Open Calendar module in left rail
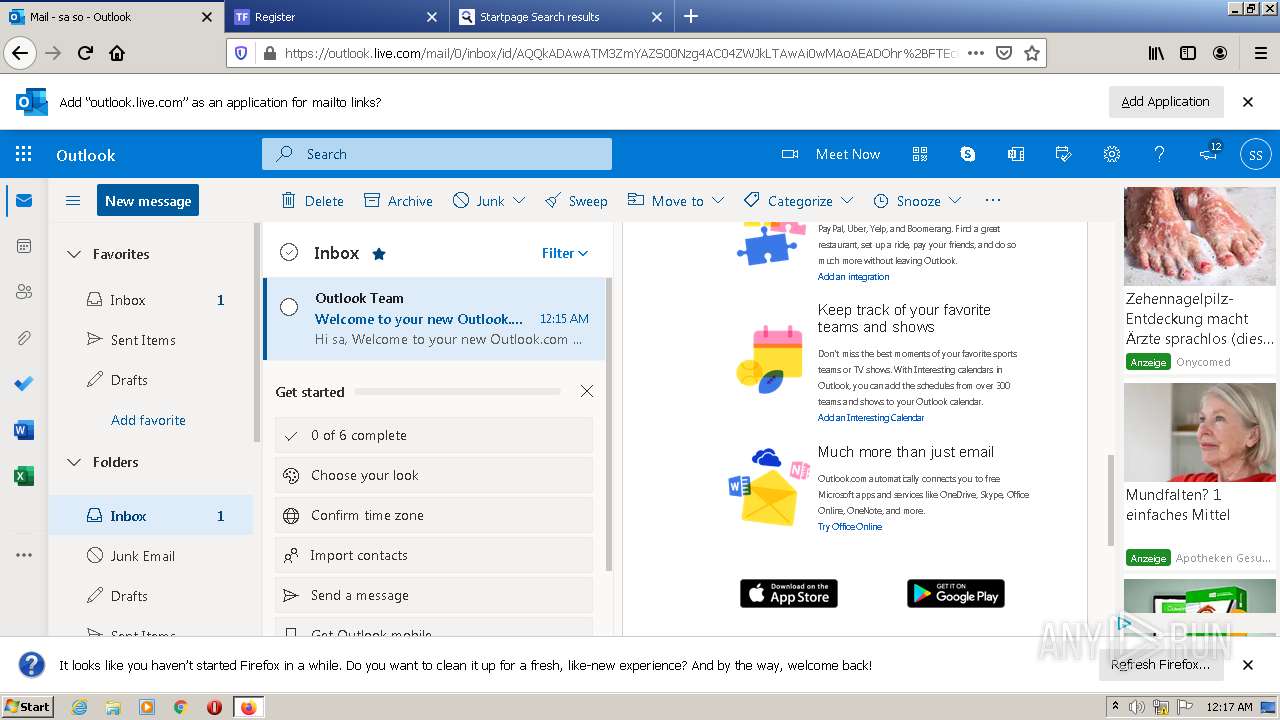This screenshot has height=720, width=1280. point(24,246)
